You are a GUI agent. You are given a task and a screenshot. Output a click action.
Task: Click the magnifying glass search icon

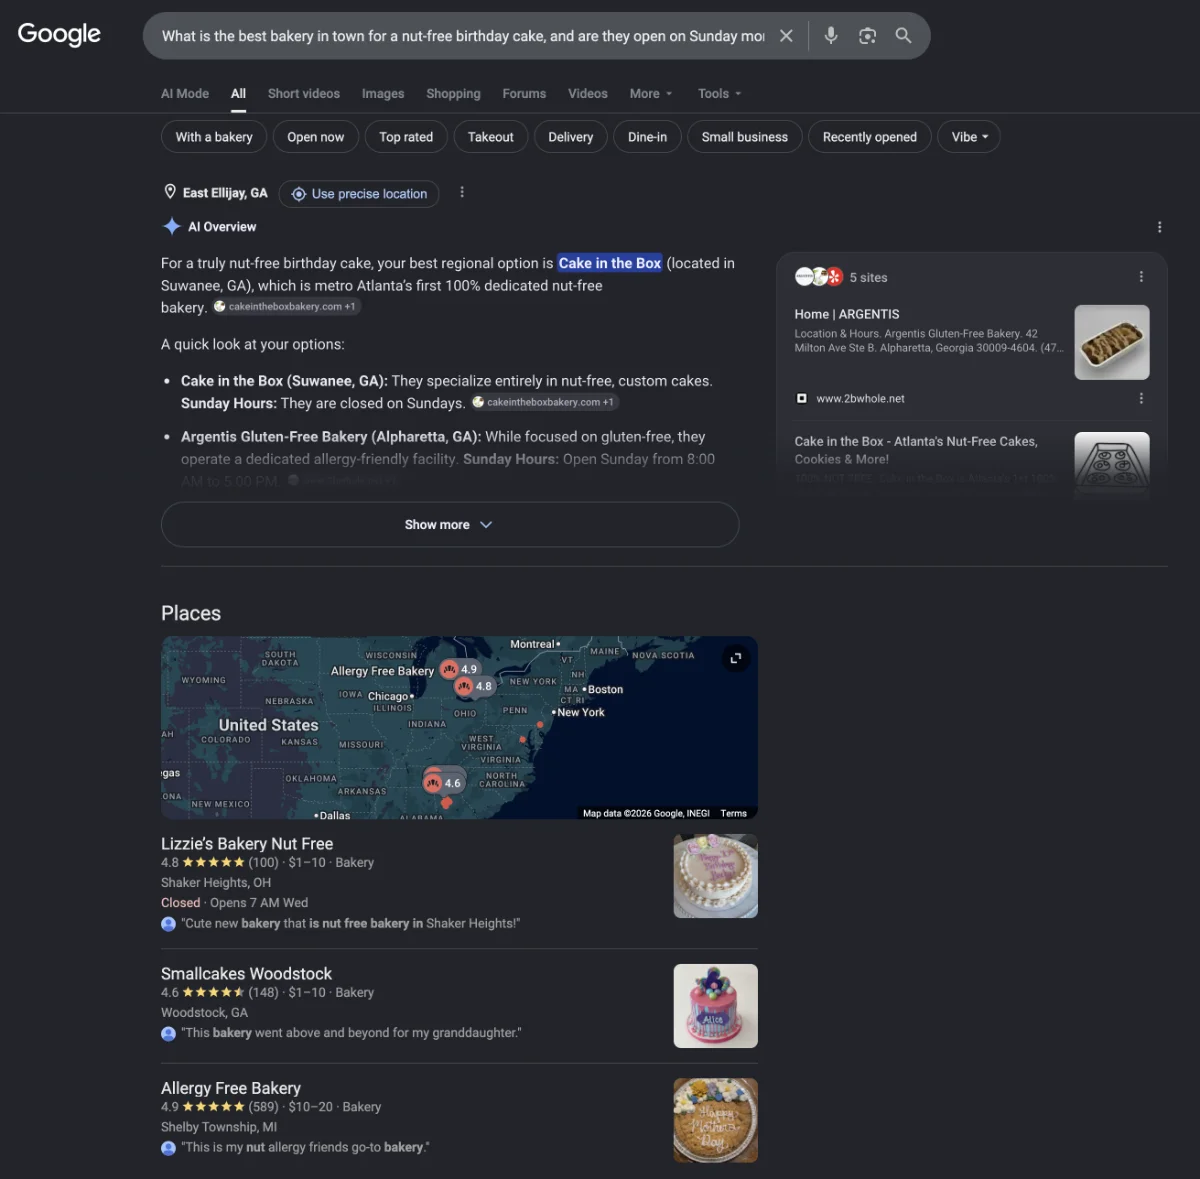coord(903,36)
